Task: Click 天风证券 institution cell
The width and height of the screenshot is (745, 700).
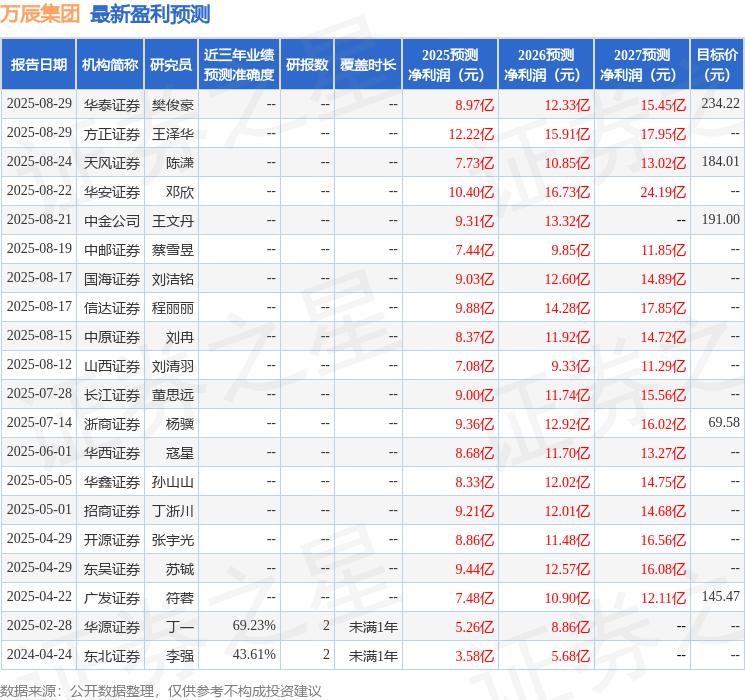Action: click(112, 163)
